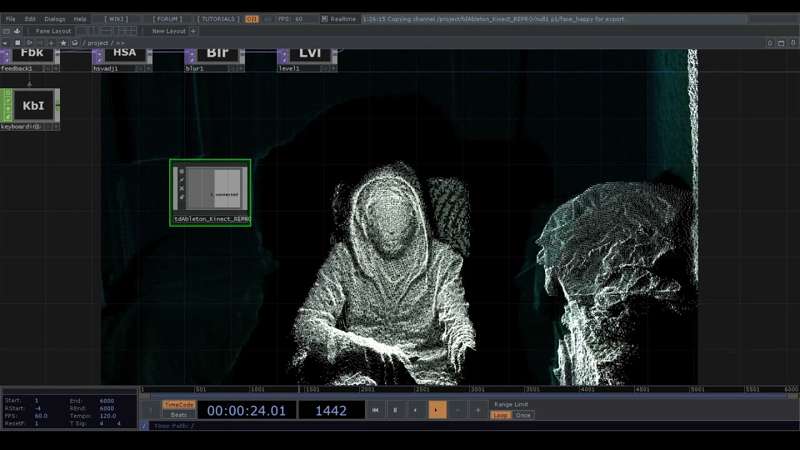Switch timeline display to TimeCode
Viewport: 800px width, 450px height.
179,405
